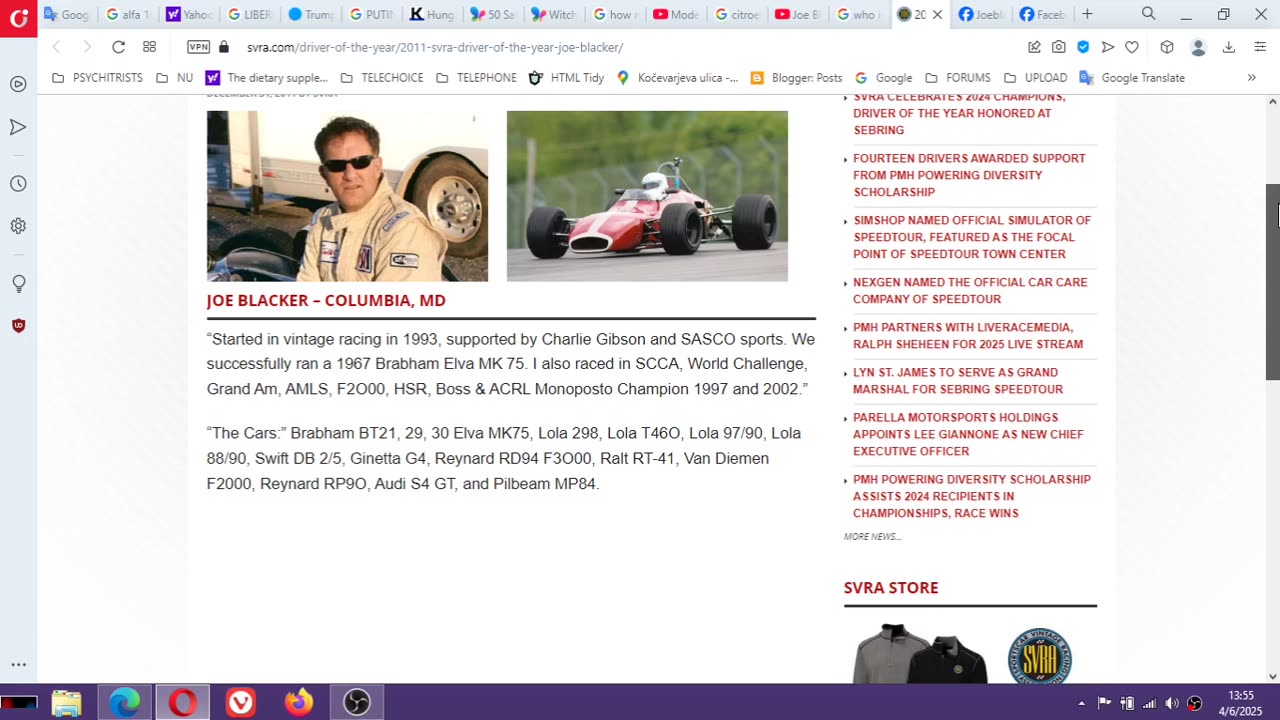
Task: Click scrollbar down arrow on page
Action: pos(1273,675)
